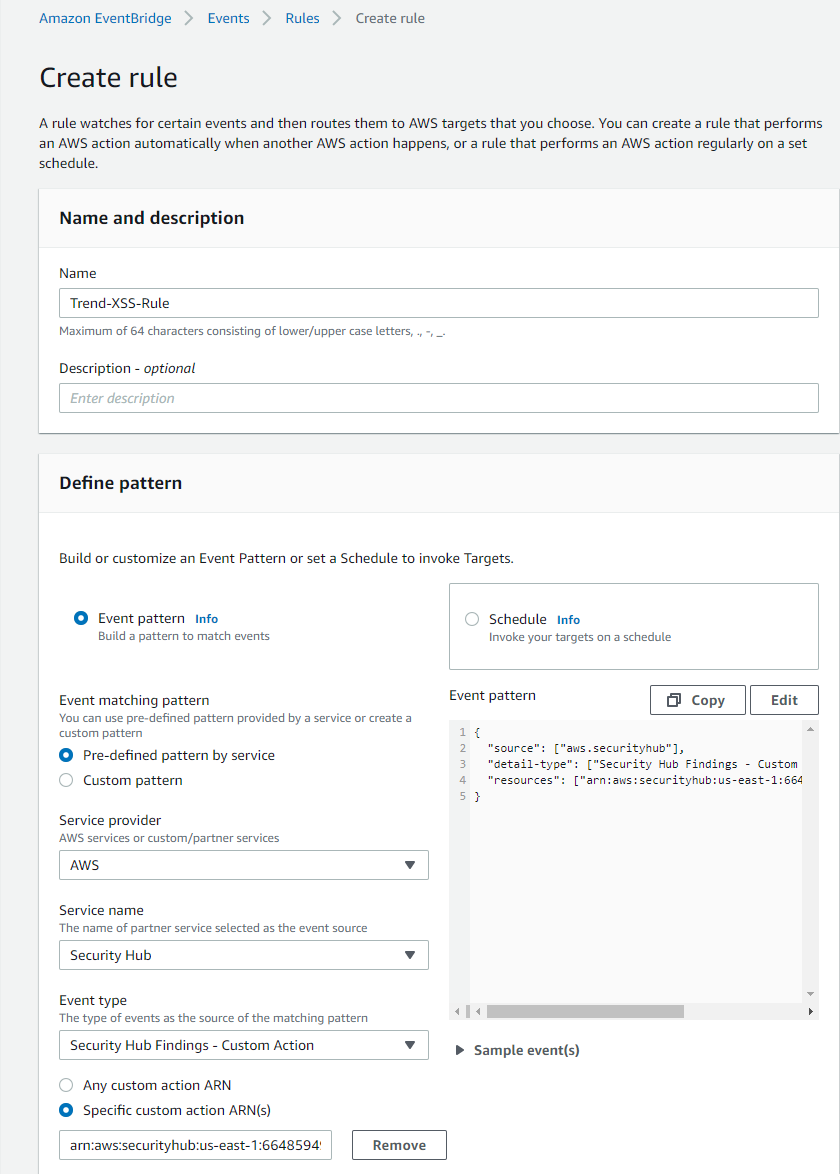This screenshot has height=1174, width=840.
Task: Open Info link next to Schedule
Action: (568, 620)
